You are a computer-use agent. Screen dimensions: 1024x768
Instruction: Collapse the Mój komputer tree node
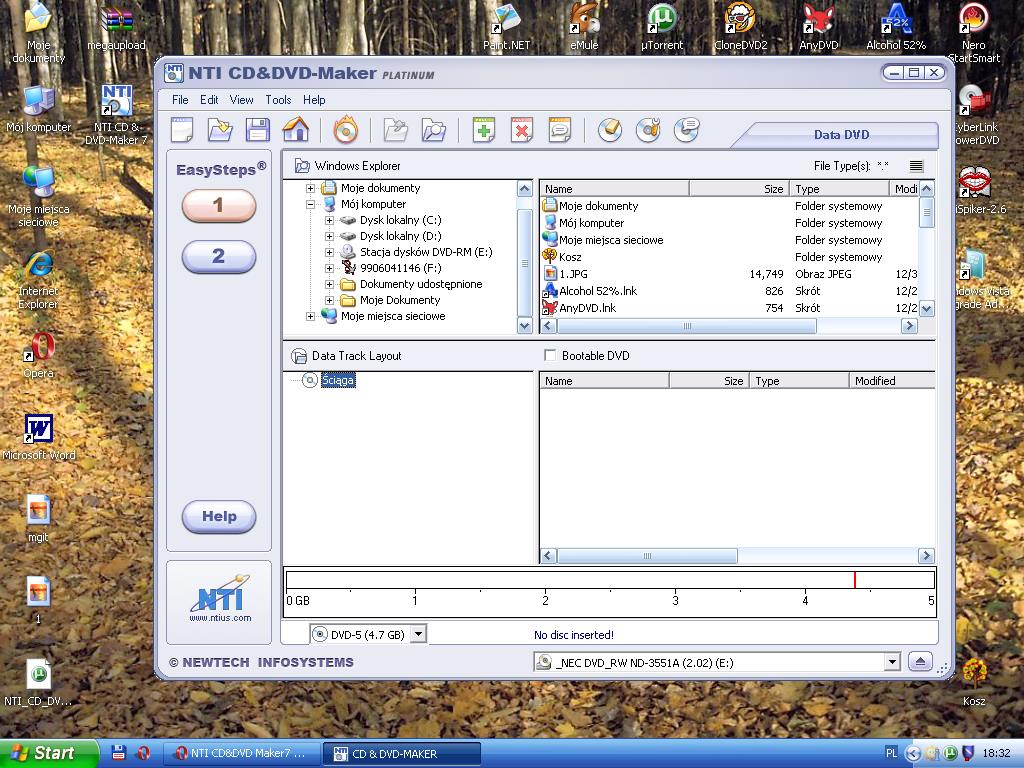coord(310,204)
